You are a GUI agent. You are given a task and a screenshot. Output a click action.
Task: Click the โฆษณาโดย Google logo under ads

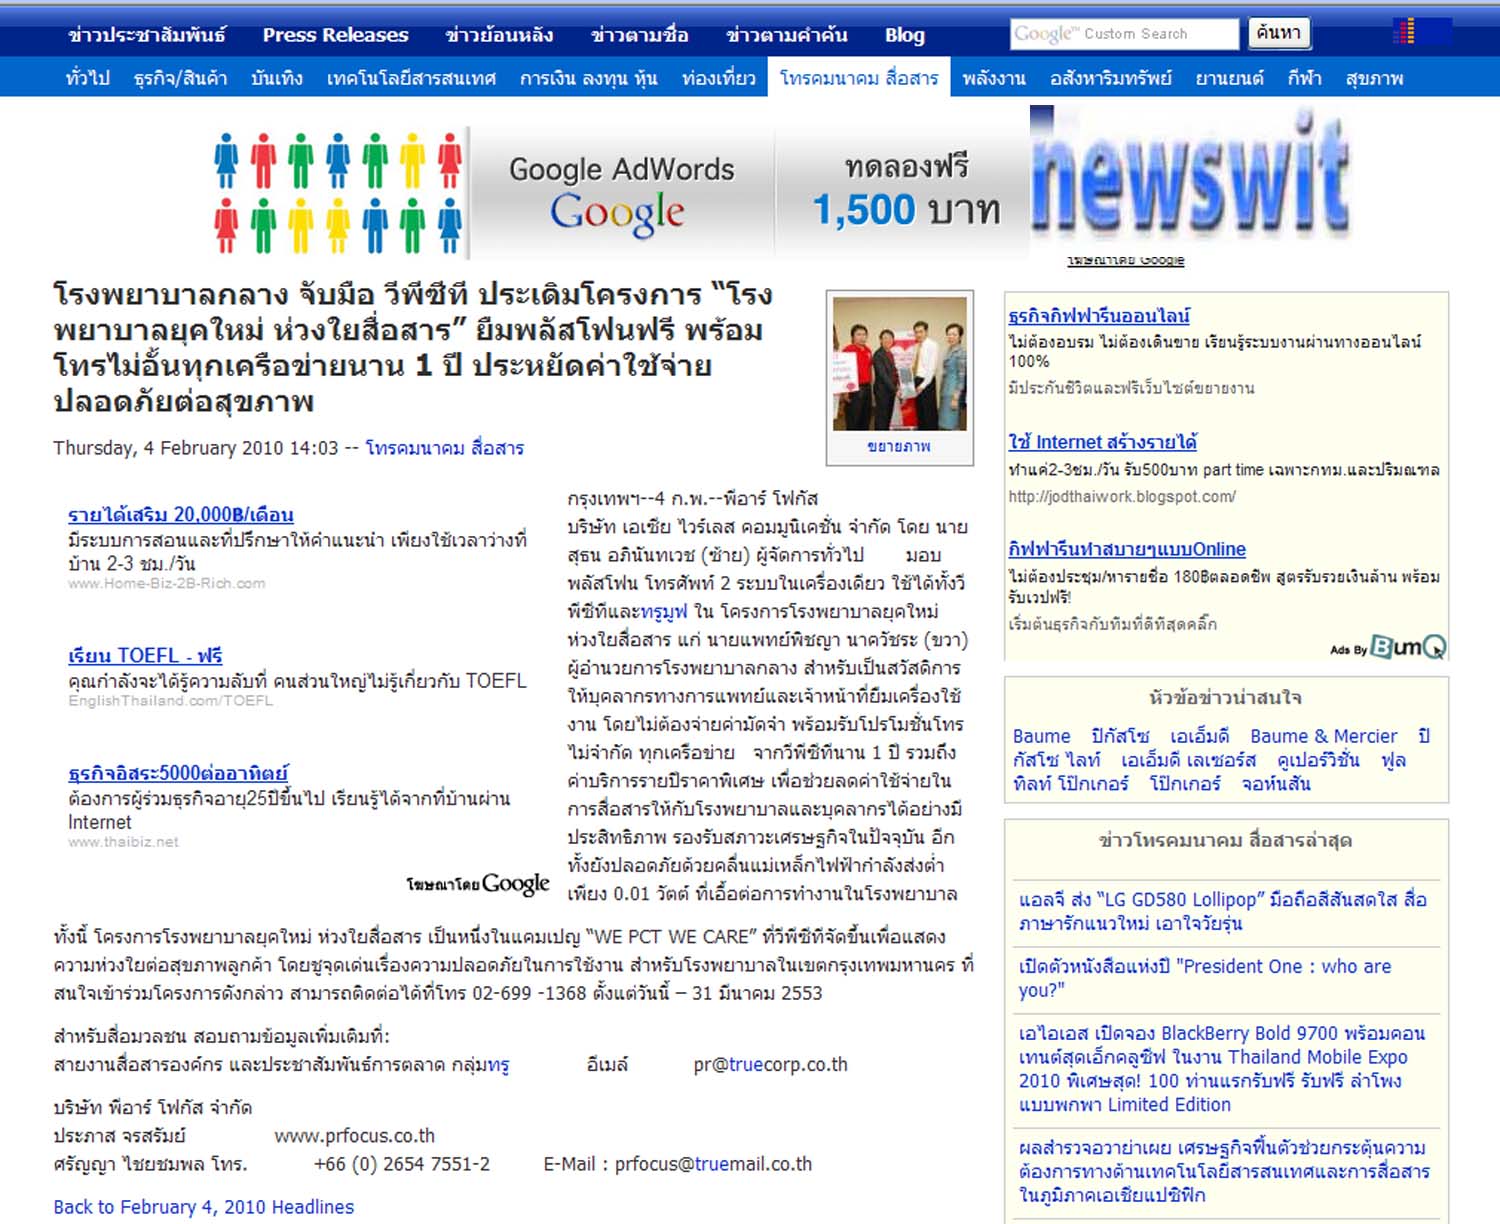click(478, 884)
